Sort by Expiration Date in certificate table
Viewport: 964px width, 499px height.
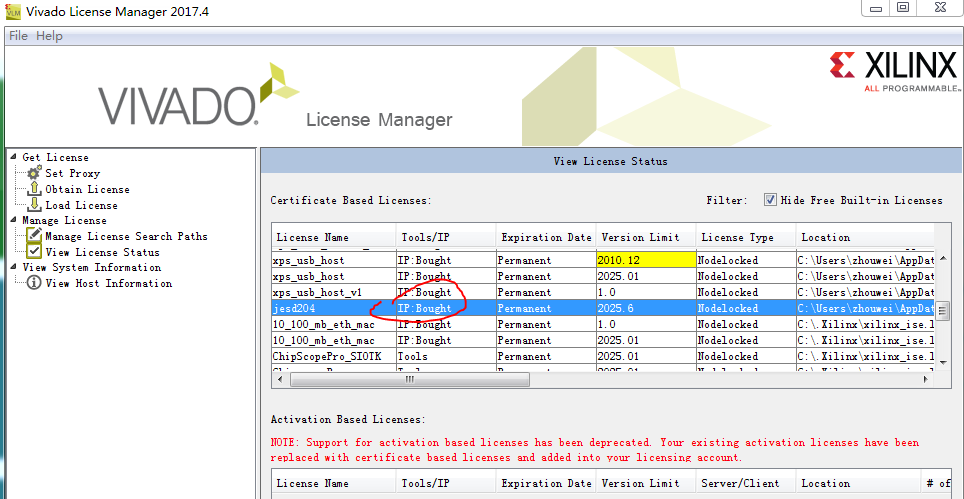tap(546, 237)
